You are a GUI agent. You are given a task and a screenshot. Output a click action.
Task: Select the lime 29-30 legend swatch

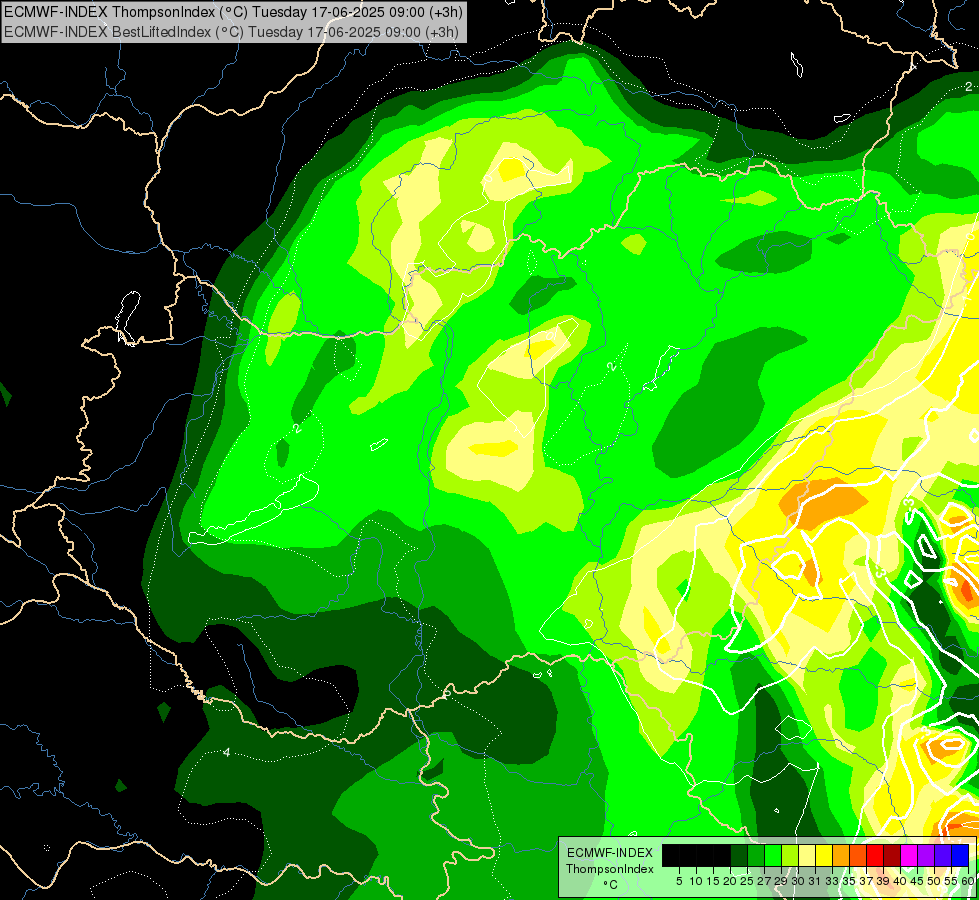[790, 855]
